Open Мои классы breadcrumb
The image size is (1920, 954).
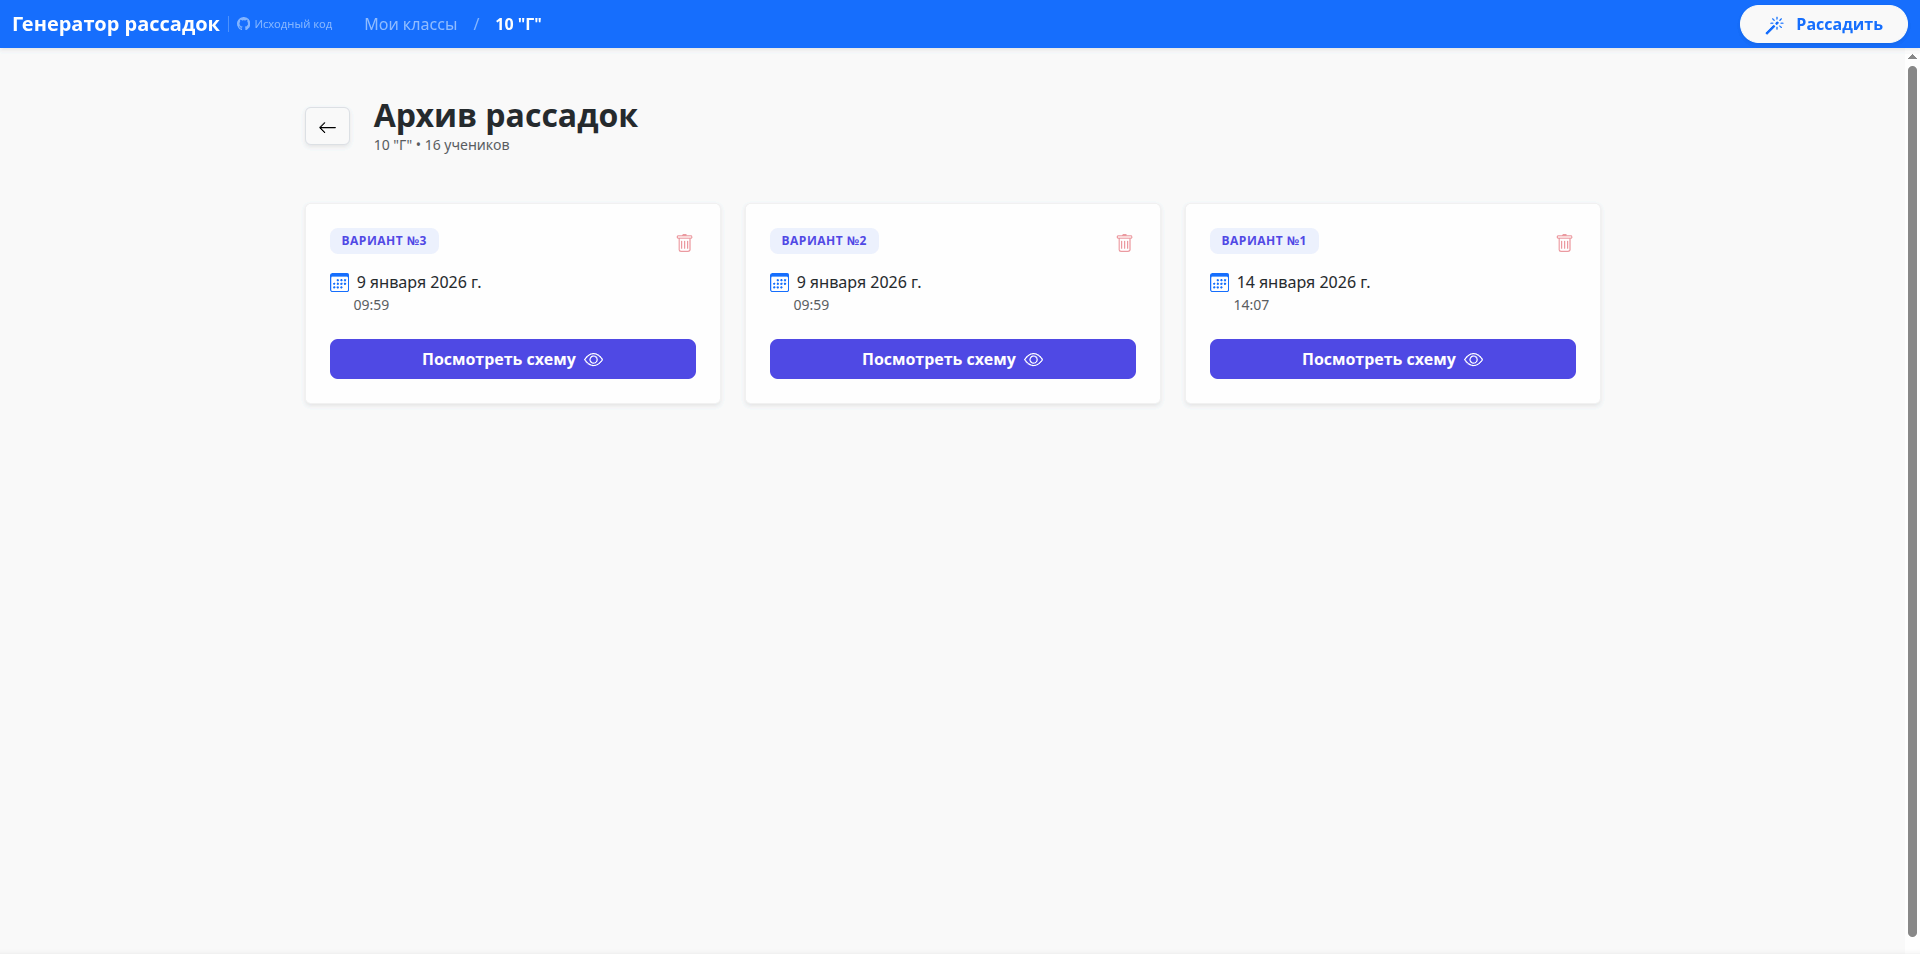click(x=410, y=24)
